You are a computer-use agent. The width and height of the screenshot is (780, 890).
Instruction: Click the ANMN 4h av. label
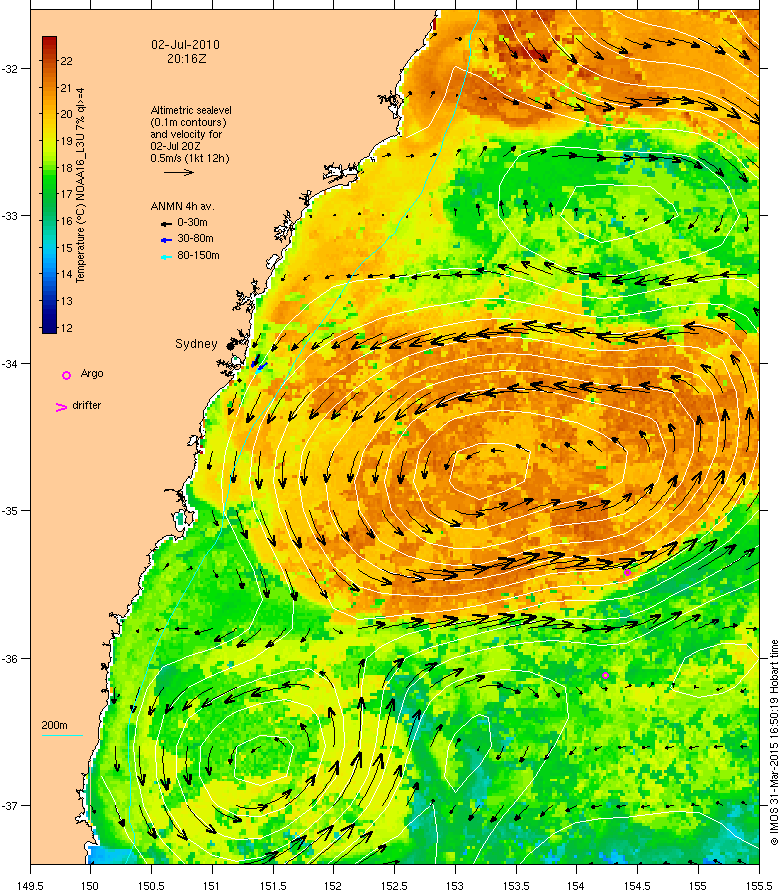click(183, 206)
